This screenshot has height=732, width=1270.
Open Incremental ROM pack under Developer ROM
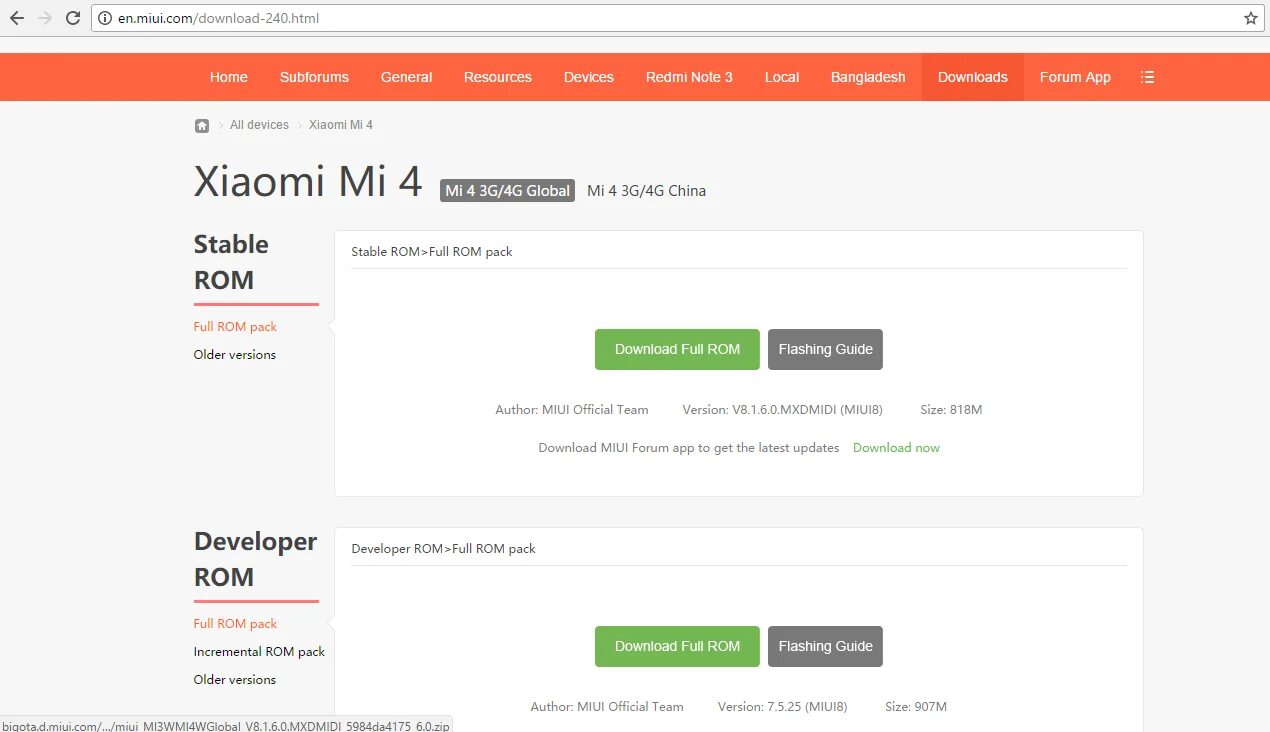[x=259, y=652]
